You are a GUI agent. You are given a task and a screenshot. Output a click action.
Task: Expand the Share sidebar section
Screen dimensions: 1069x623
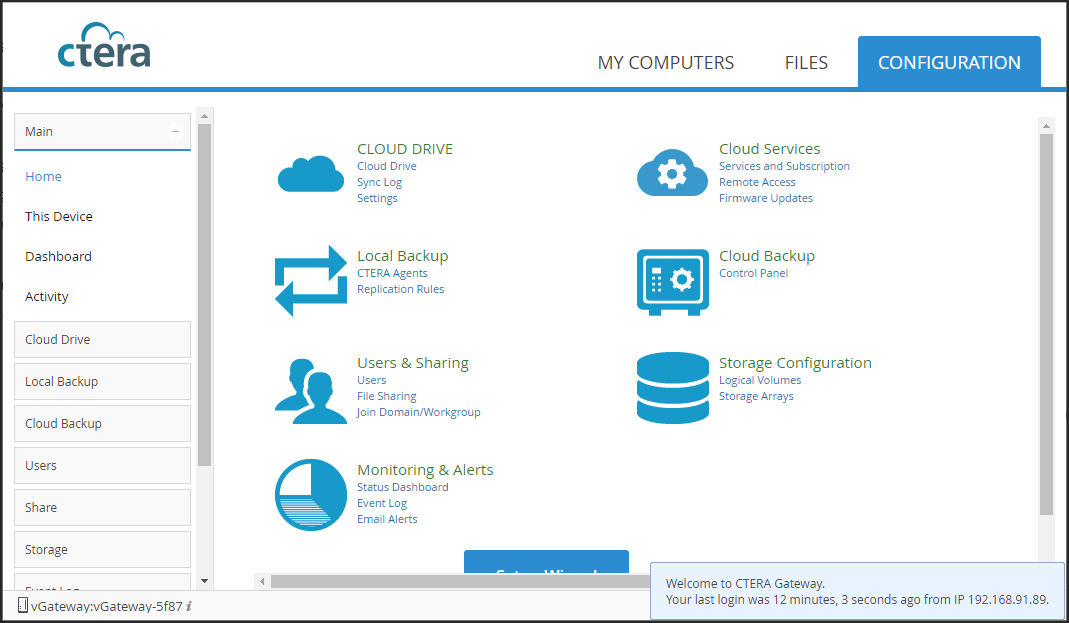click(x=102, y=507)
